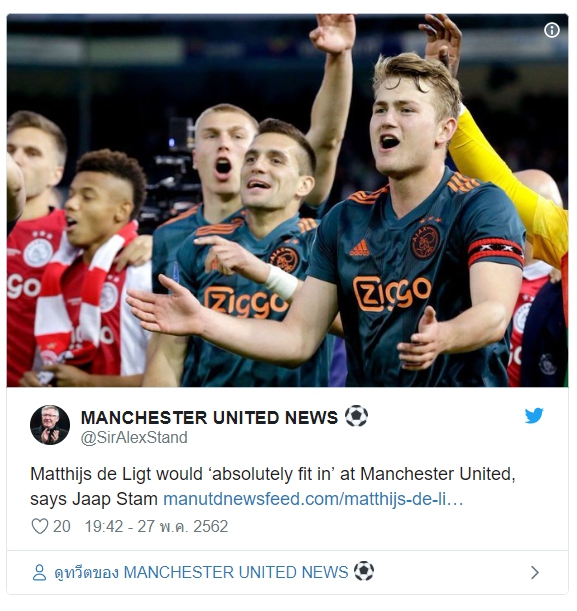The image size is (577, 611).
Task: Click the like count of 20
Action: coord(62,526)
